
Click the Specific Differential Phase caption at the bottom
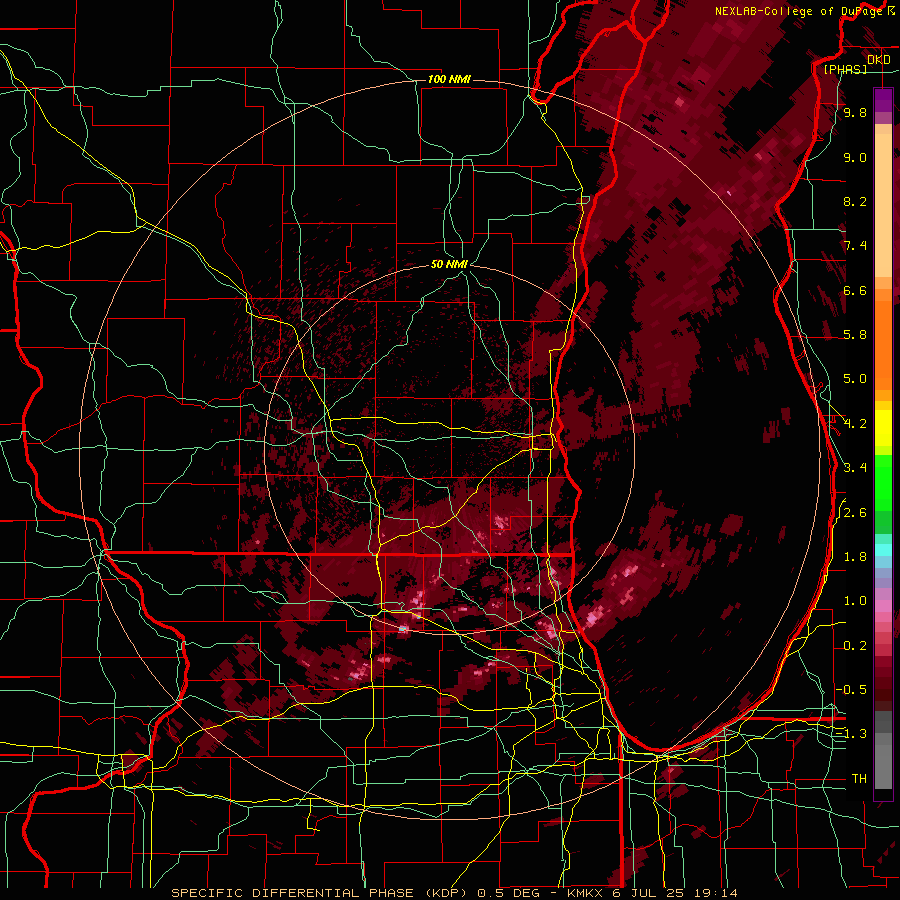pos(454,893)
